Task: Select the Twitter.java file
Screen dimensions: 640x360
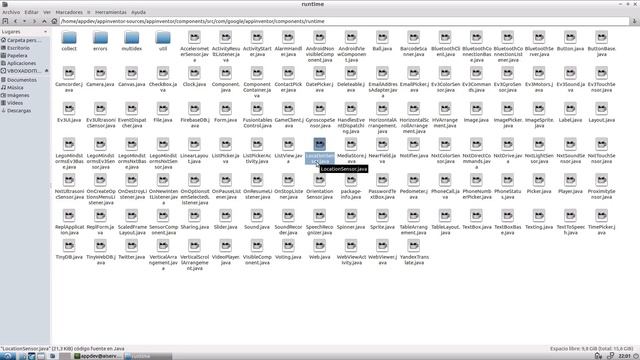Action: 131,250
